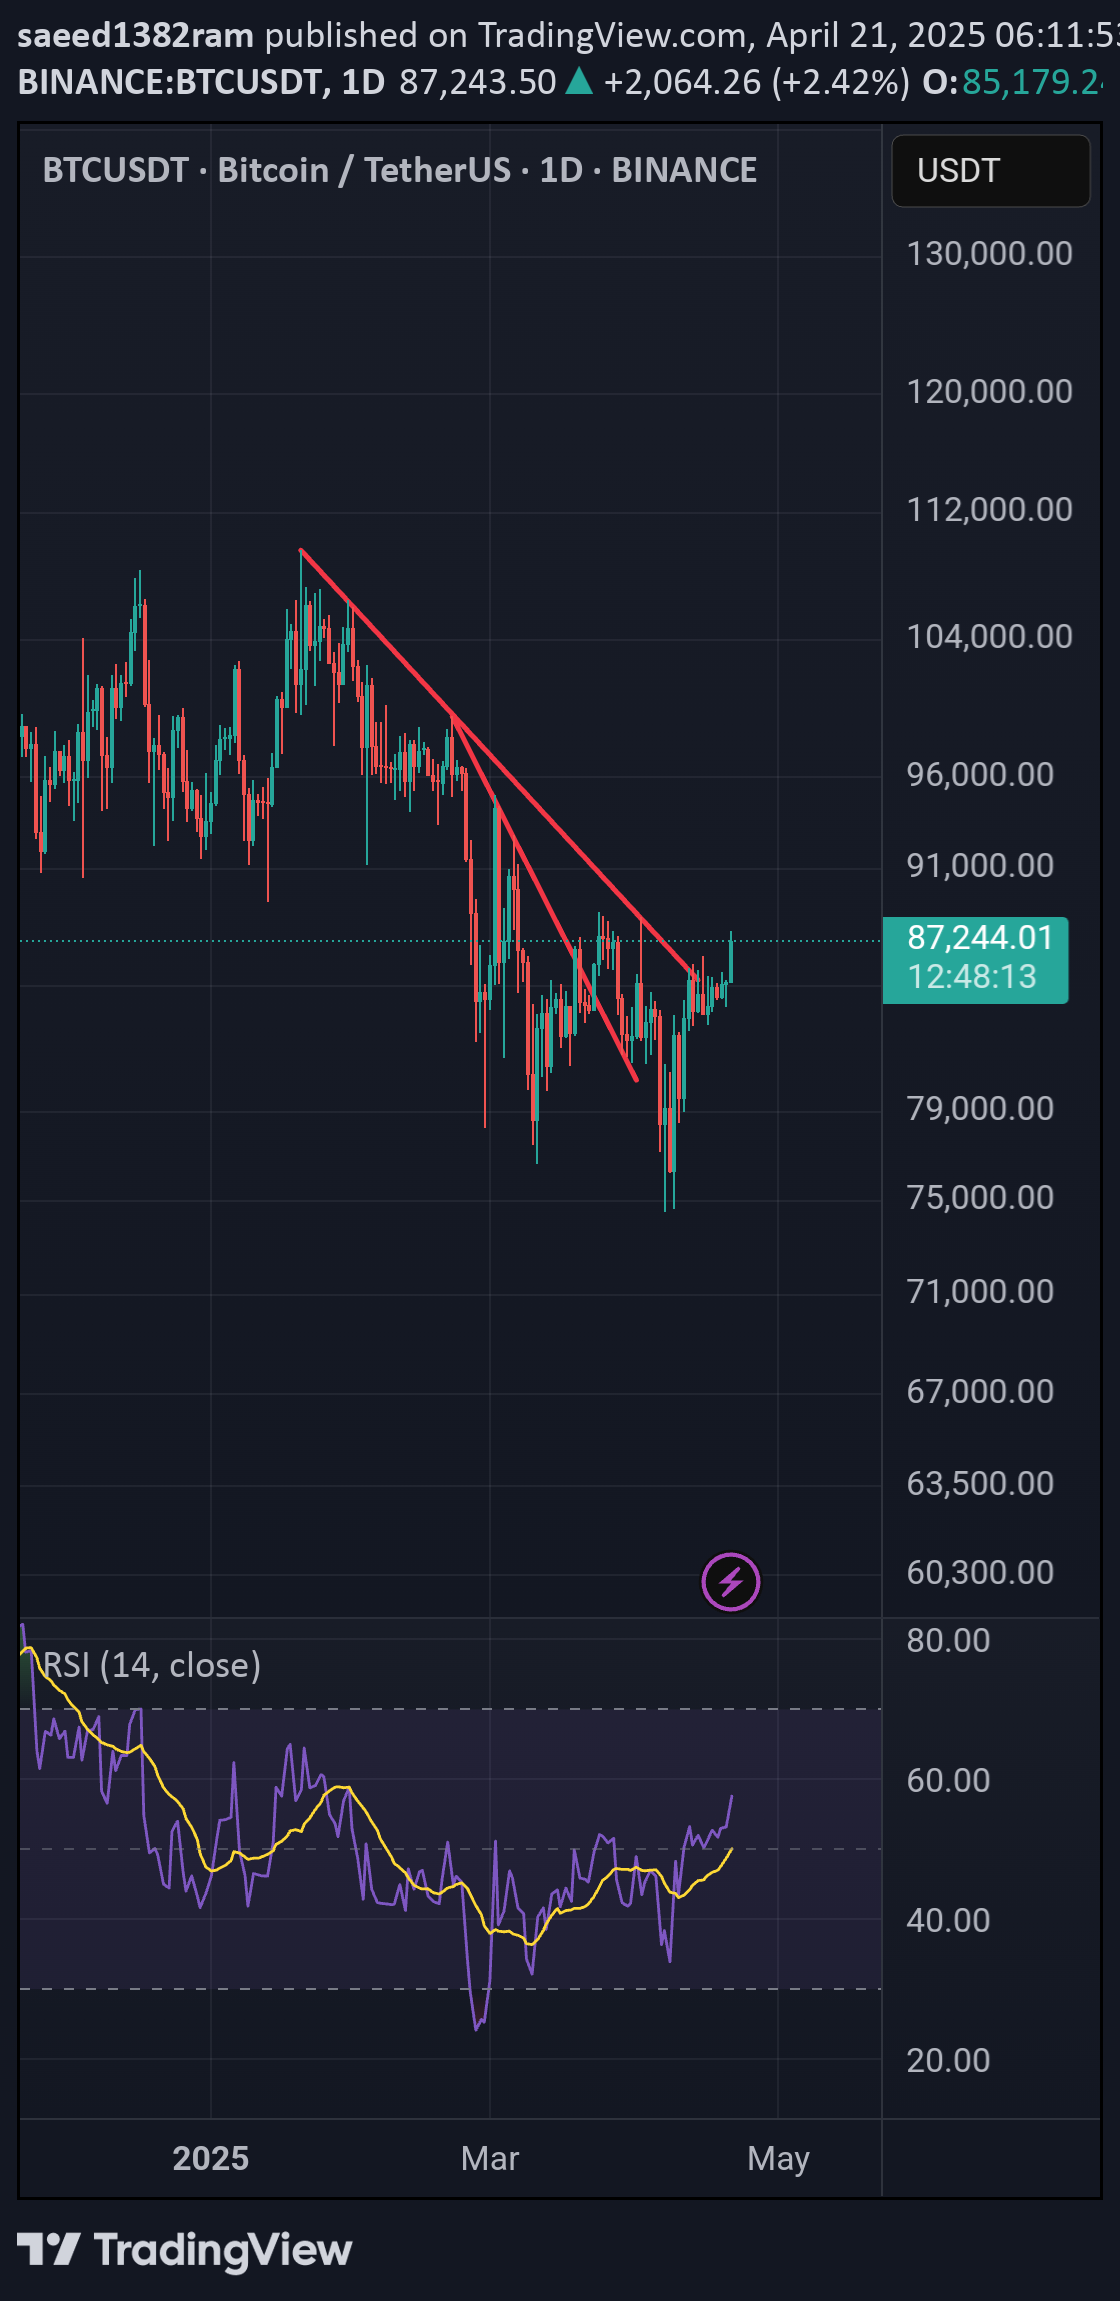Screen dimensions: 1120x2301
Task: Click the 60.00 level on the RSI scale
Action: coord(948,1780)
